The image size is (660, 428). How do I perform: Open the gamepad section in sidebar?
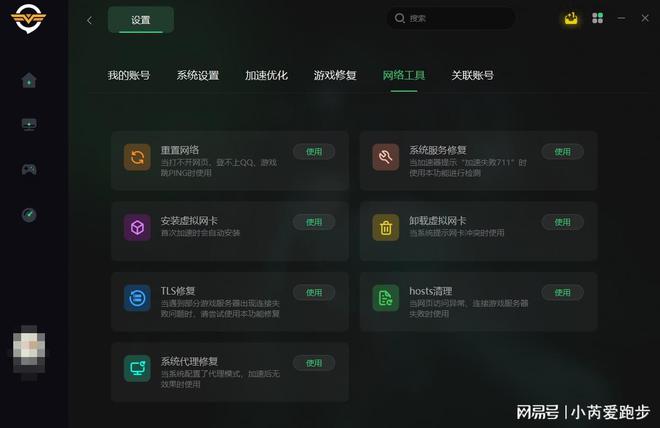tap(29, 169)
